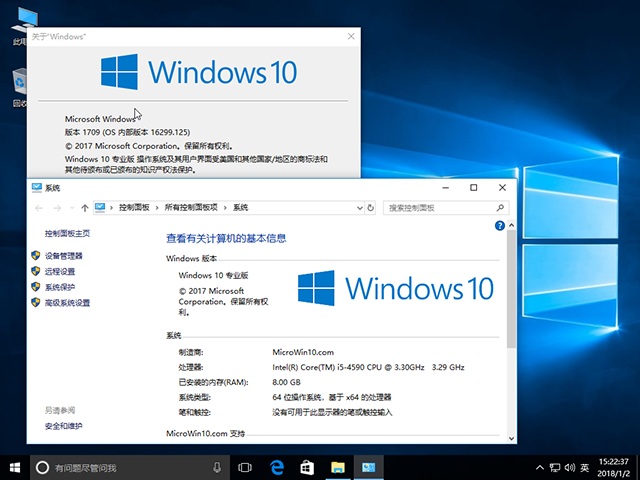Select the System control panel taskbar icon
Viewport: 640px width, 480px height.
point(369,468)
